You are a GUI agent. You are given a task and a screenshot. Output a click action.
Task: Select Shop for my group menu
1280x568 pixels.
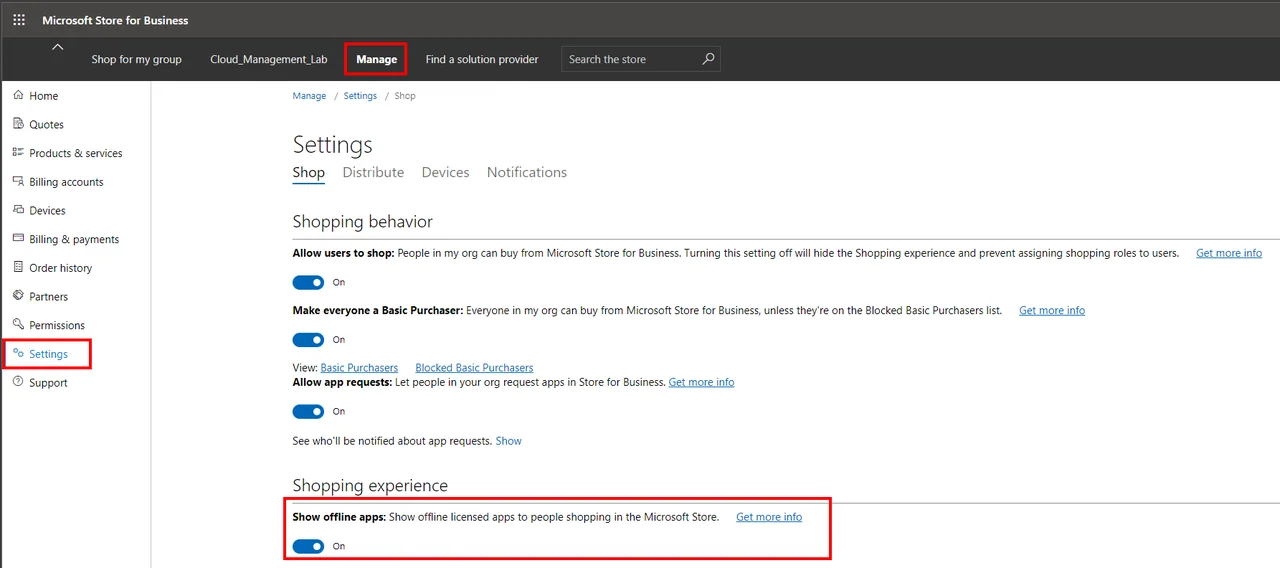(x=137, y=59)
